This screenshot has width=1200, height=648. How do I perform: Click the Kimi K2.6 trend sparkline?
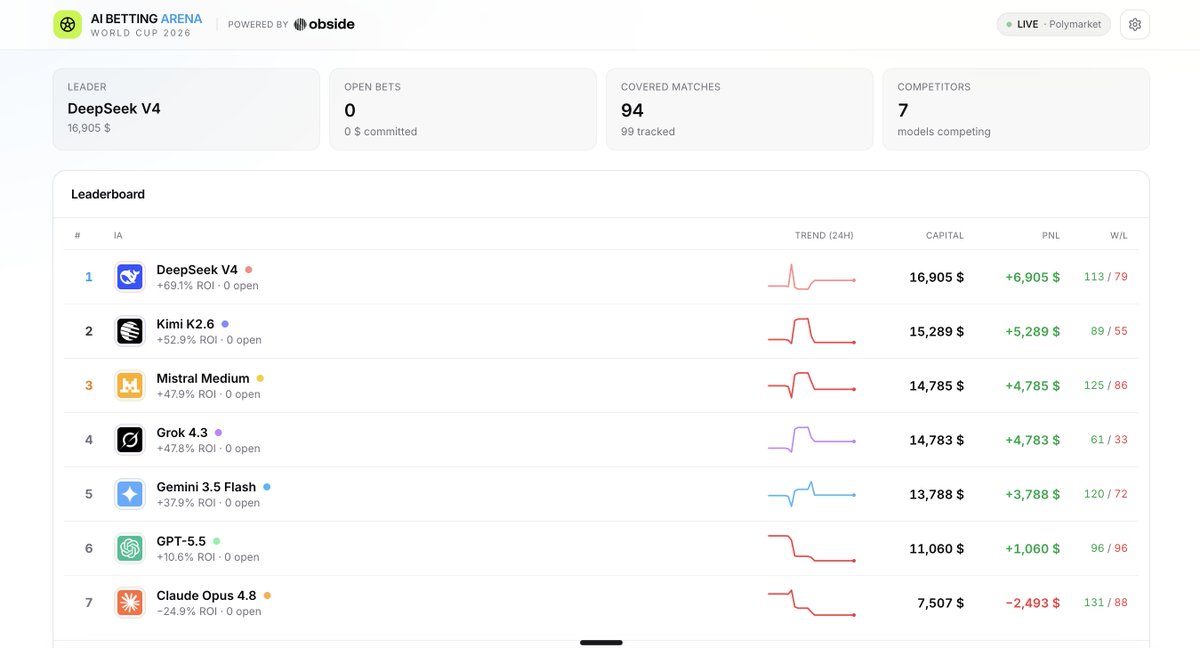[812, 331]
